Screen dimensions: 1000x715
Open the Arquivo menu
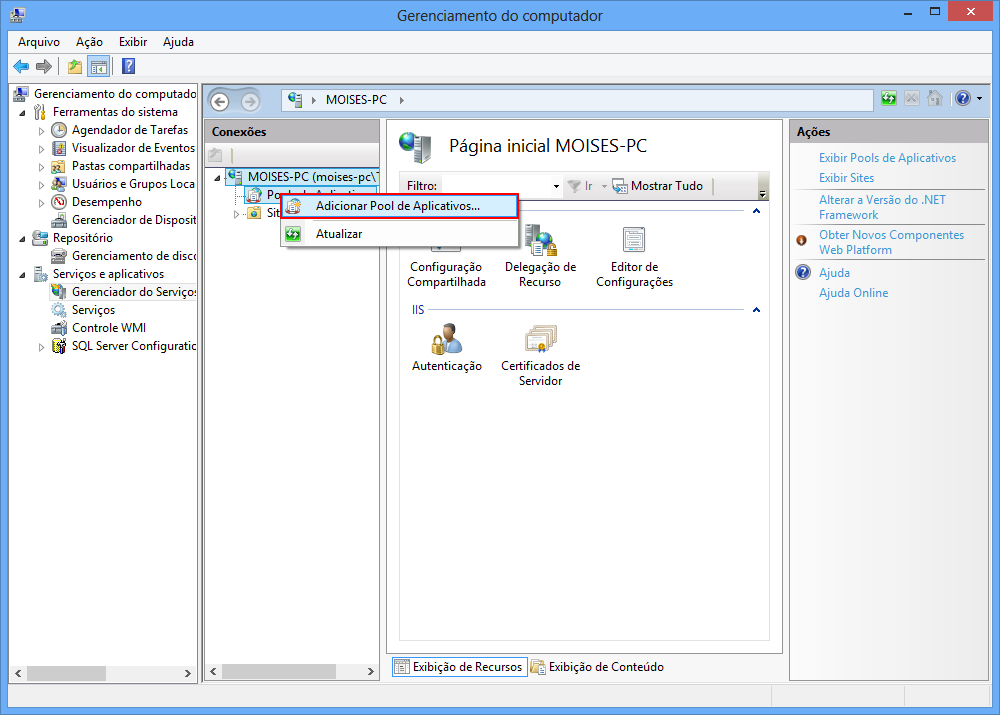point(38,41)
